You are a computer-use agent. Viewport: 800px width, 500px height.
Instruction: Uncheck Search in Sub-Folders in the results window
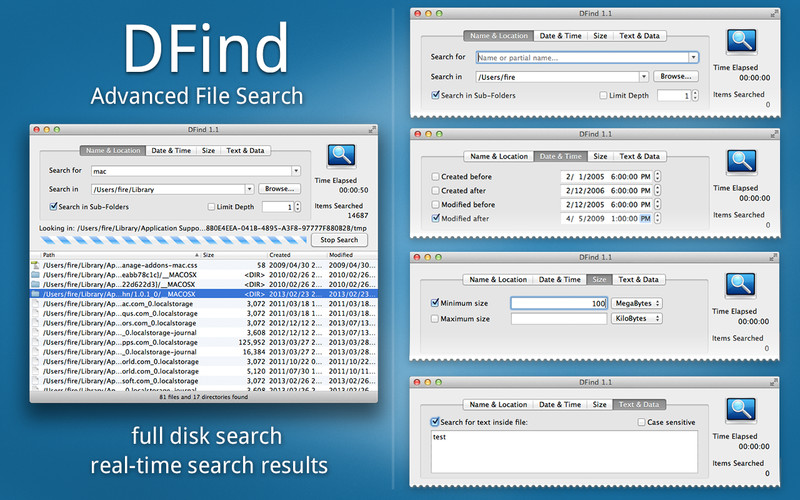53,207
